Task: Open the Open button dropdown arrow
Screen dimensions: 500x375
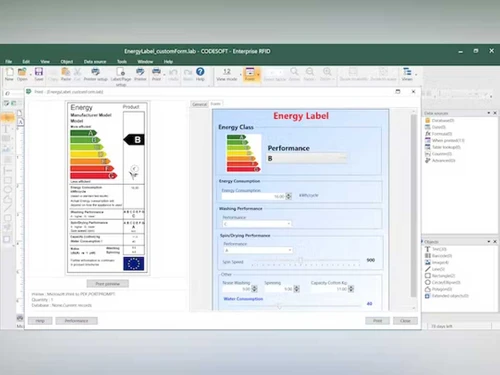Action: pos(30,74)
